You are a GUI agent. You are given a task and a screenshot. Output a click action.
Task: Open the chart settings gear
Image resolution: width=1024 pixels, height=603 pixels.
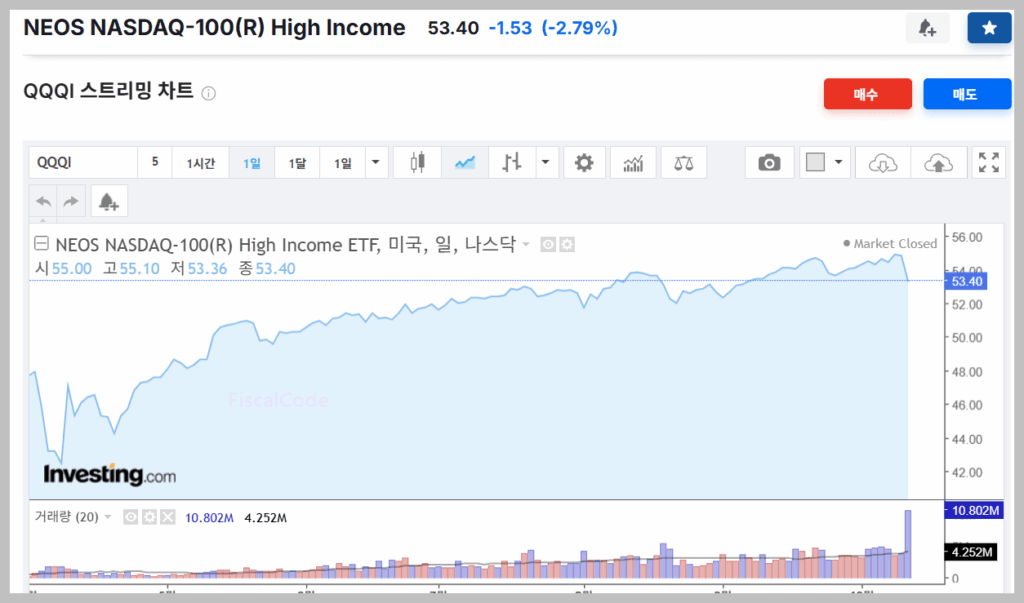point(584,161)
